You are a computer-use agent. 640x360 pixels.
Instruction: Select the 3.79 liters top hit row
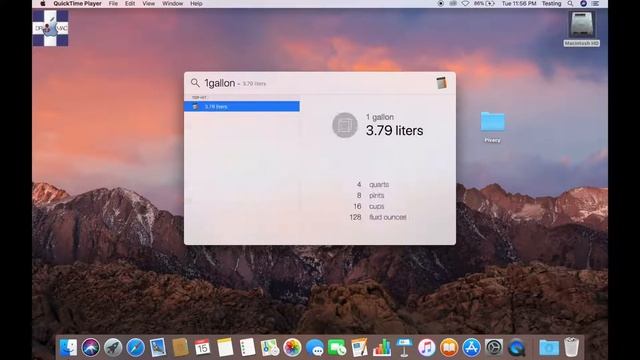(242, 107)
